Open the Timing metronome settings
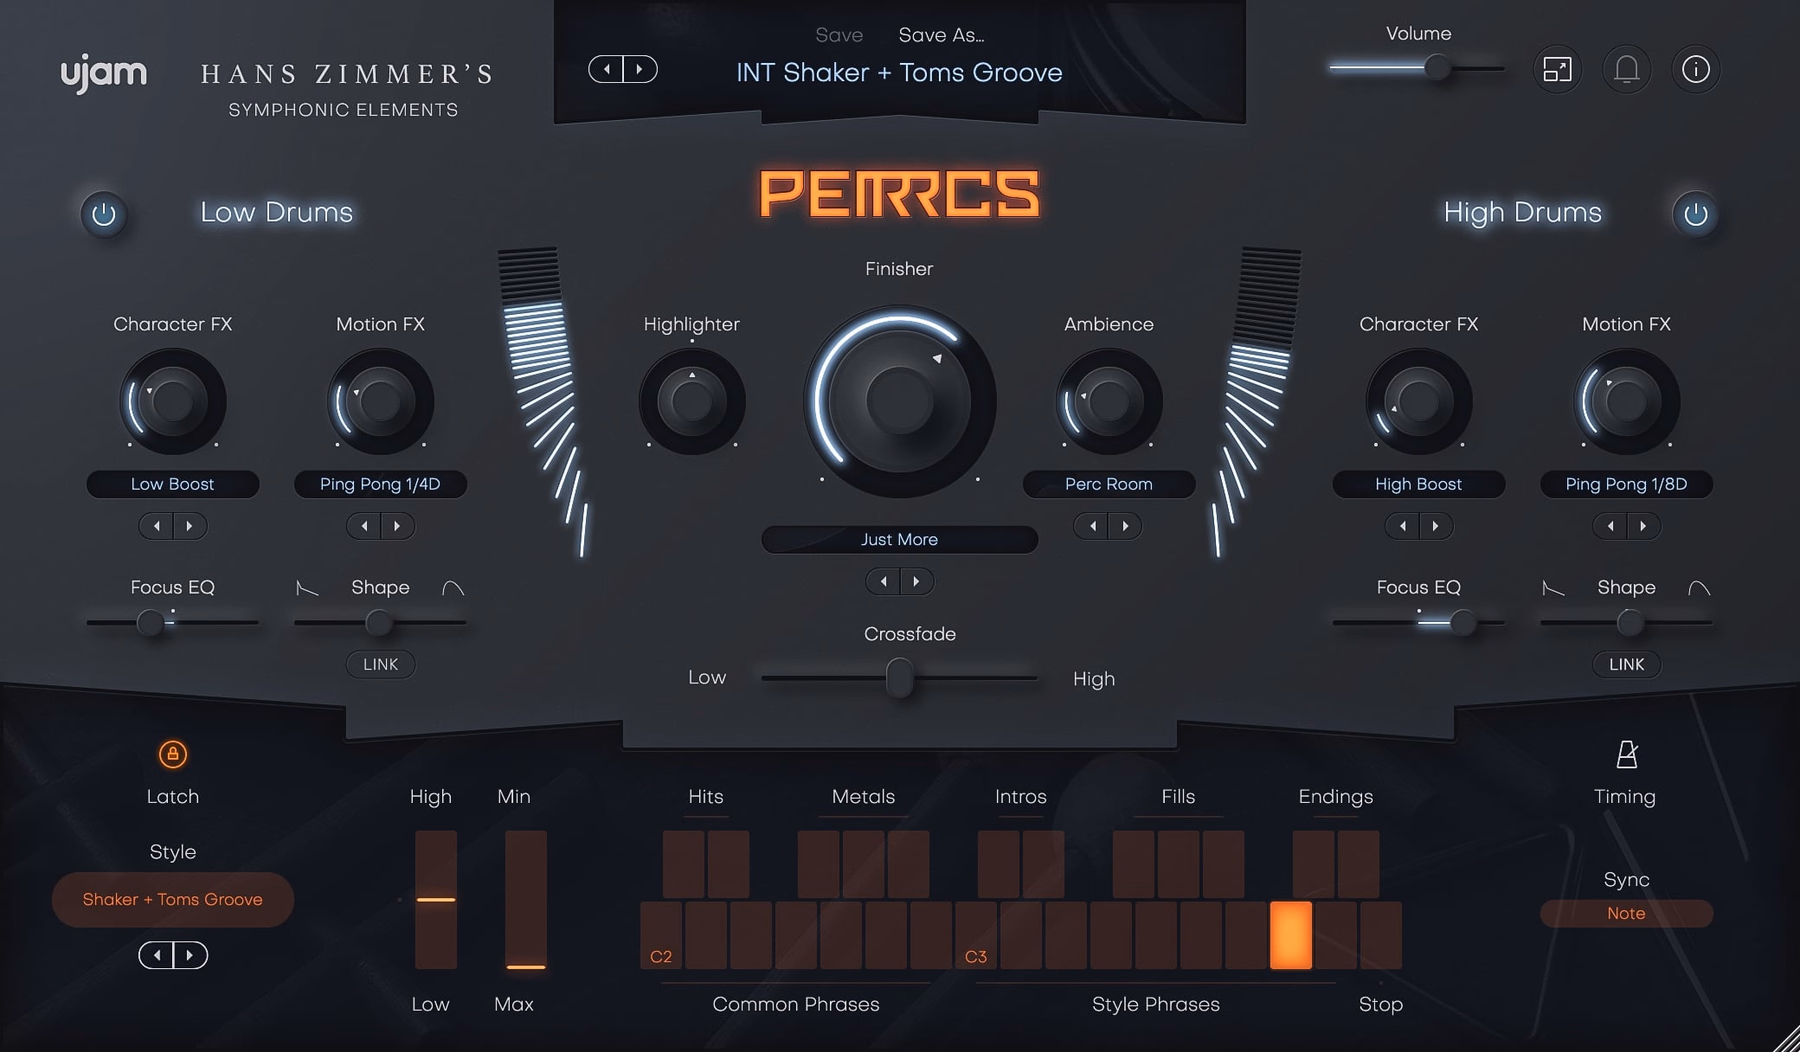 1626,754
